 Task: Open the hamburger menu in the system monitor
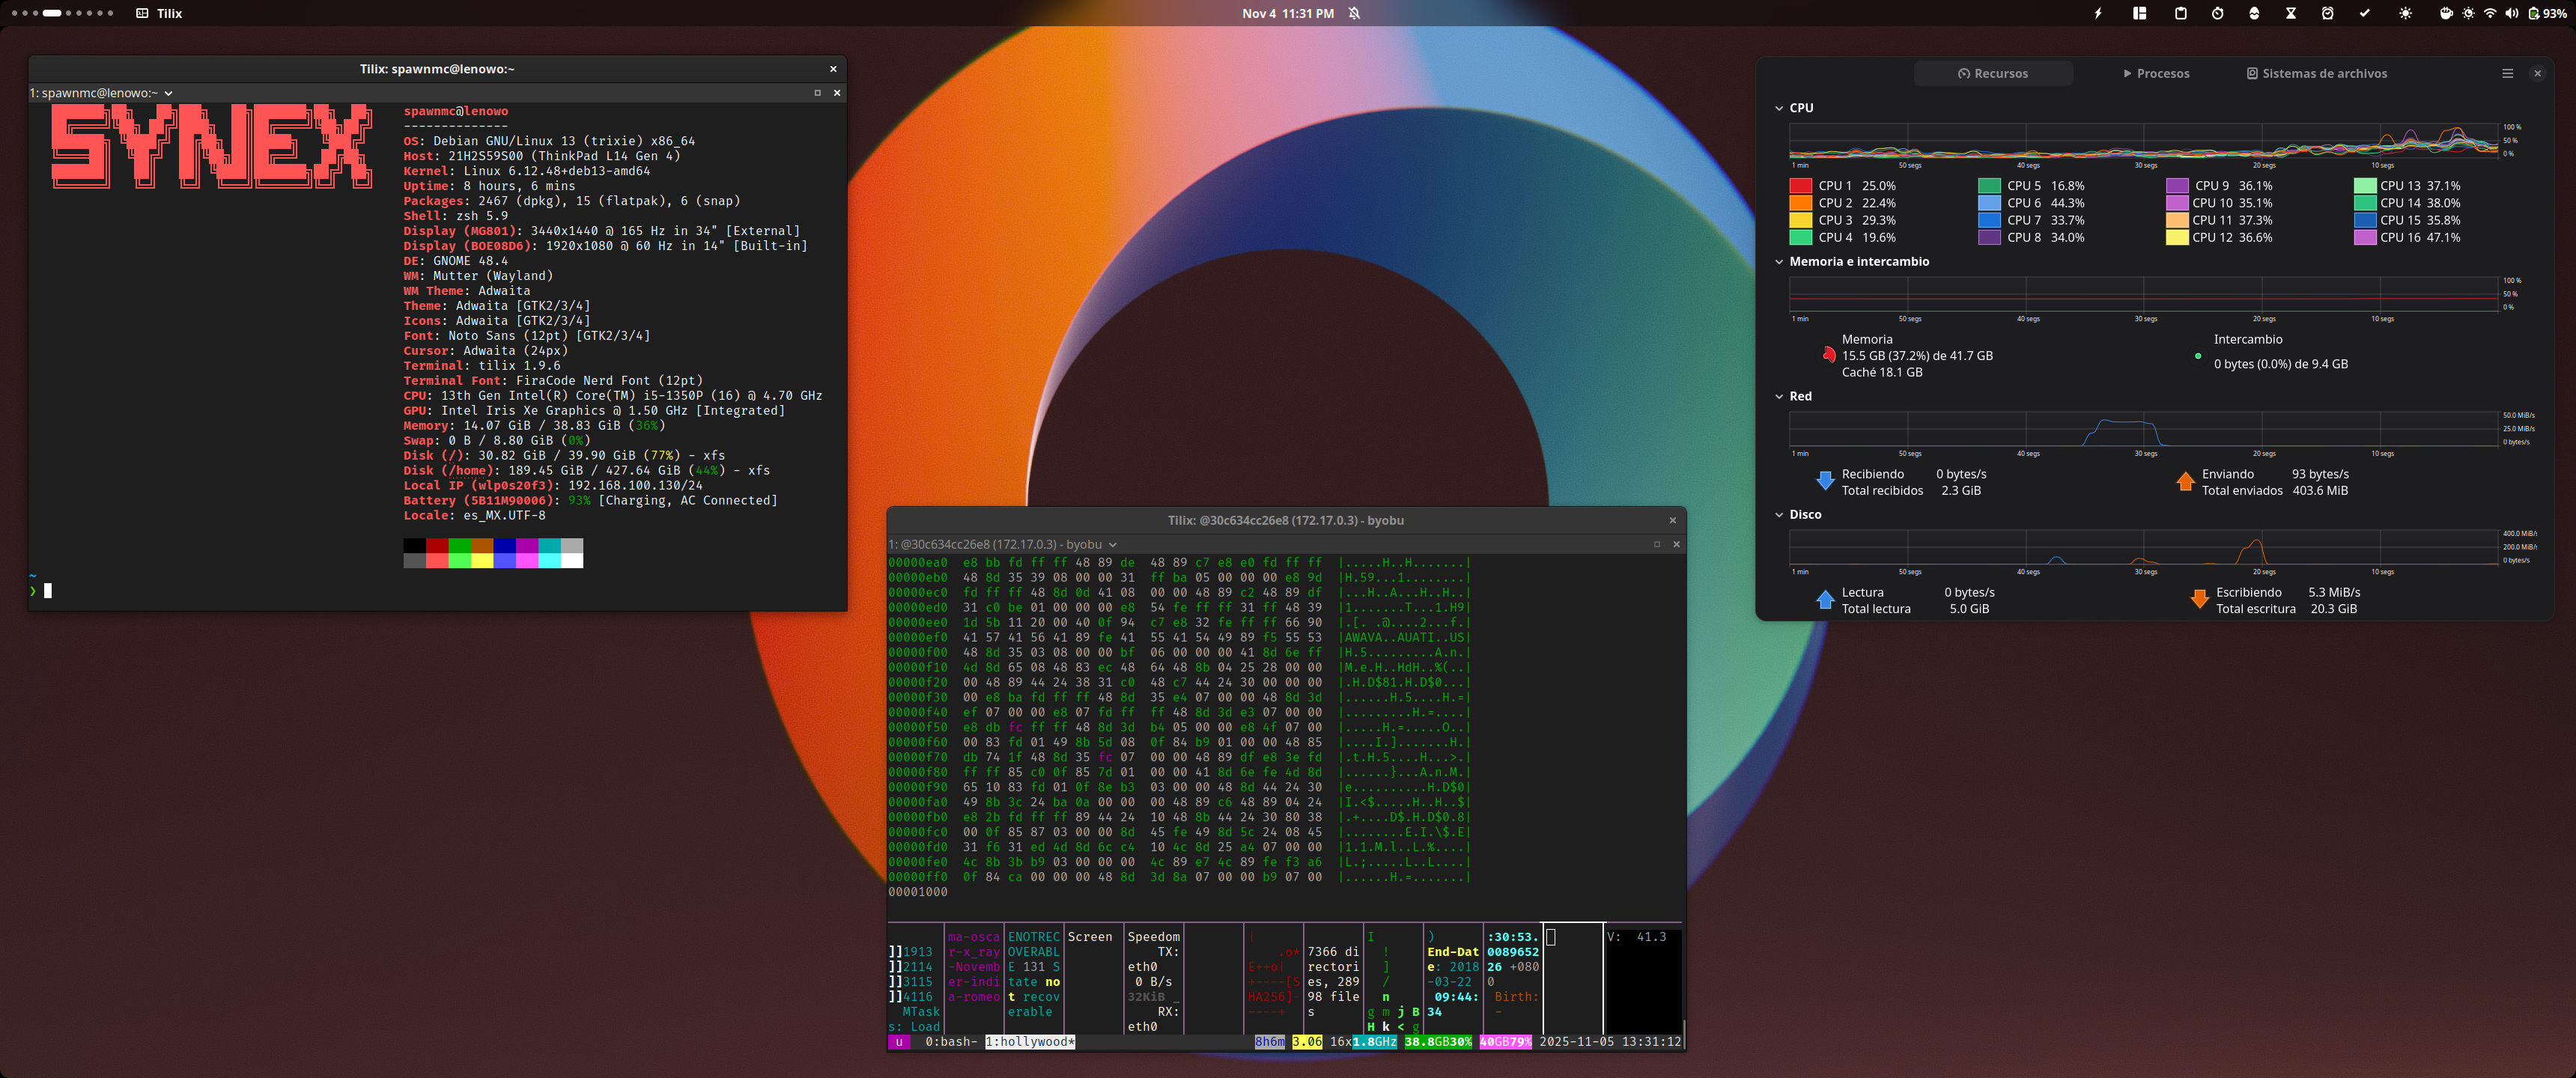(2509, 73)
